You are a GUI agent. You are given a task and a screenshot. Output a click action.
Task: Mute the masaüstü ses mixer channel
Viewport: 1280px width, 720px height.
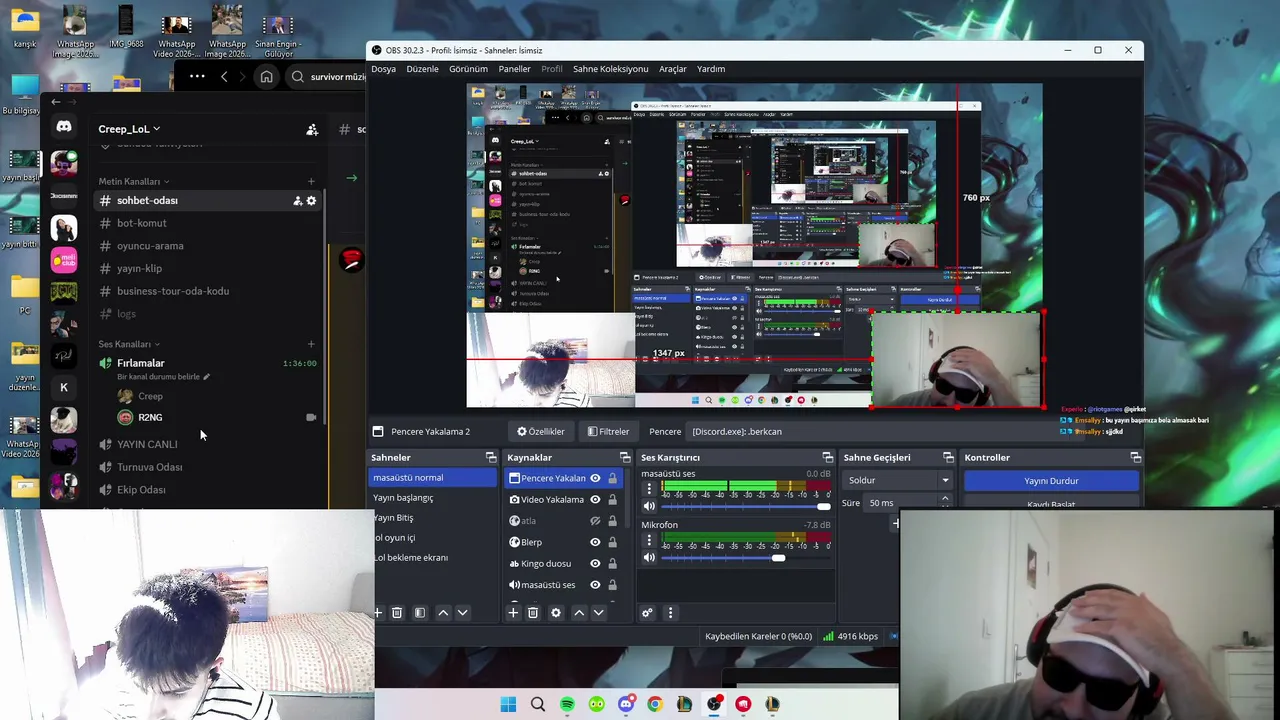coord(649,506)
